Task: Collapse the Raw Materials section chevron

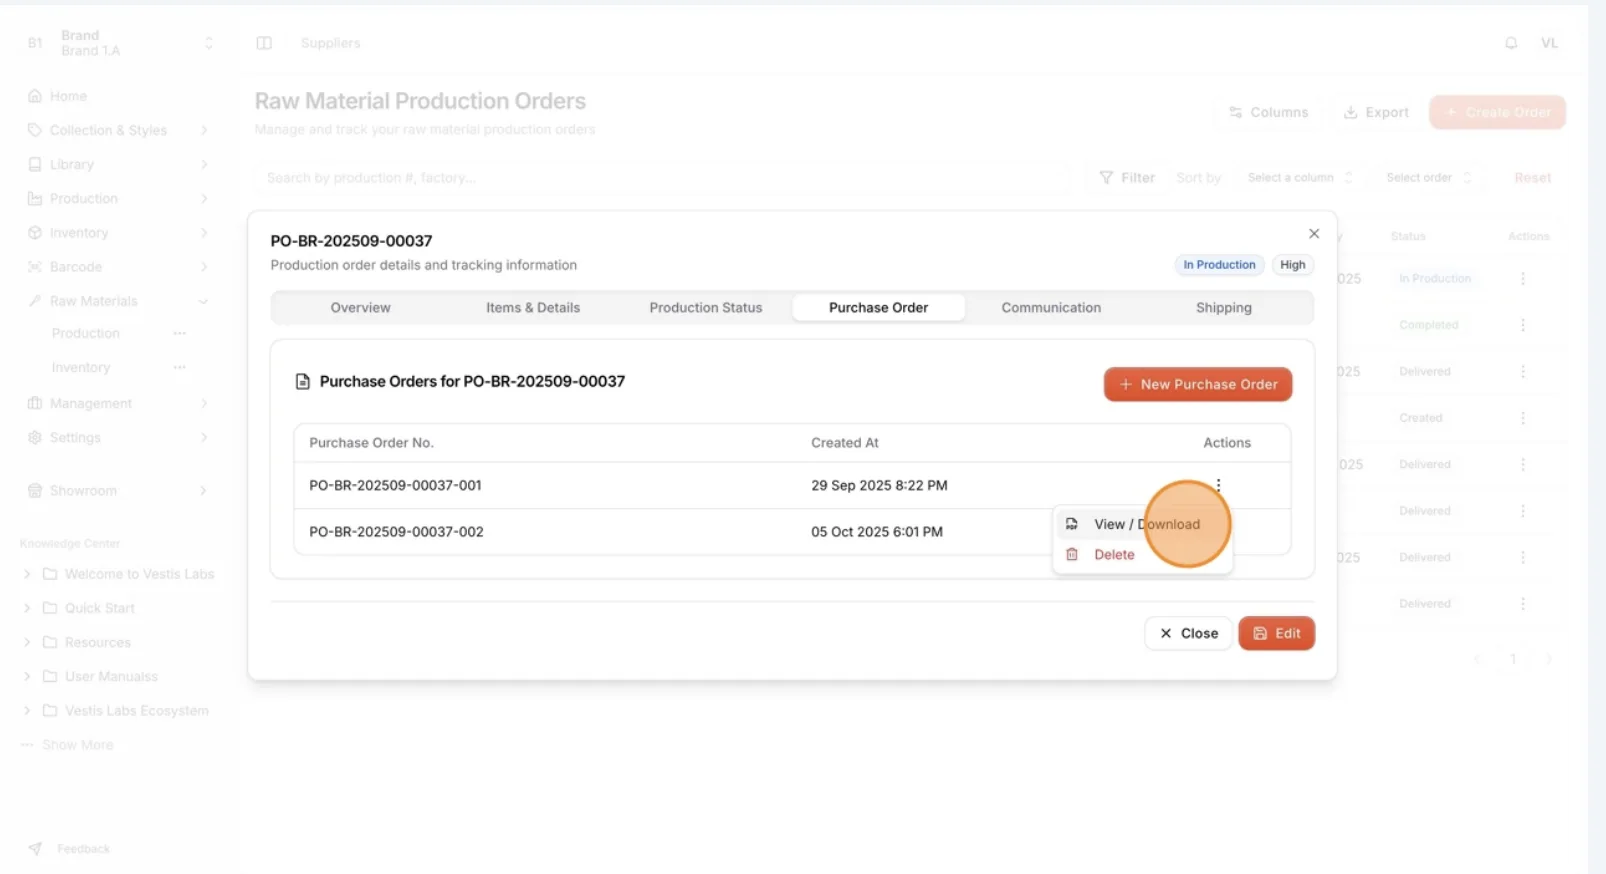Action: [x=204, y=301]
